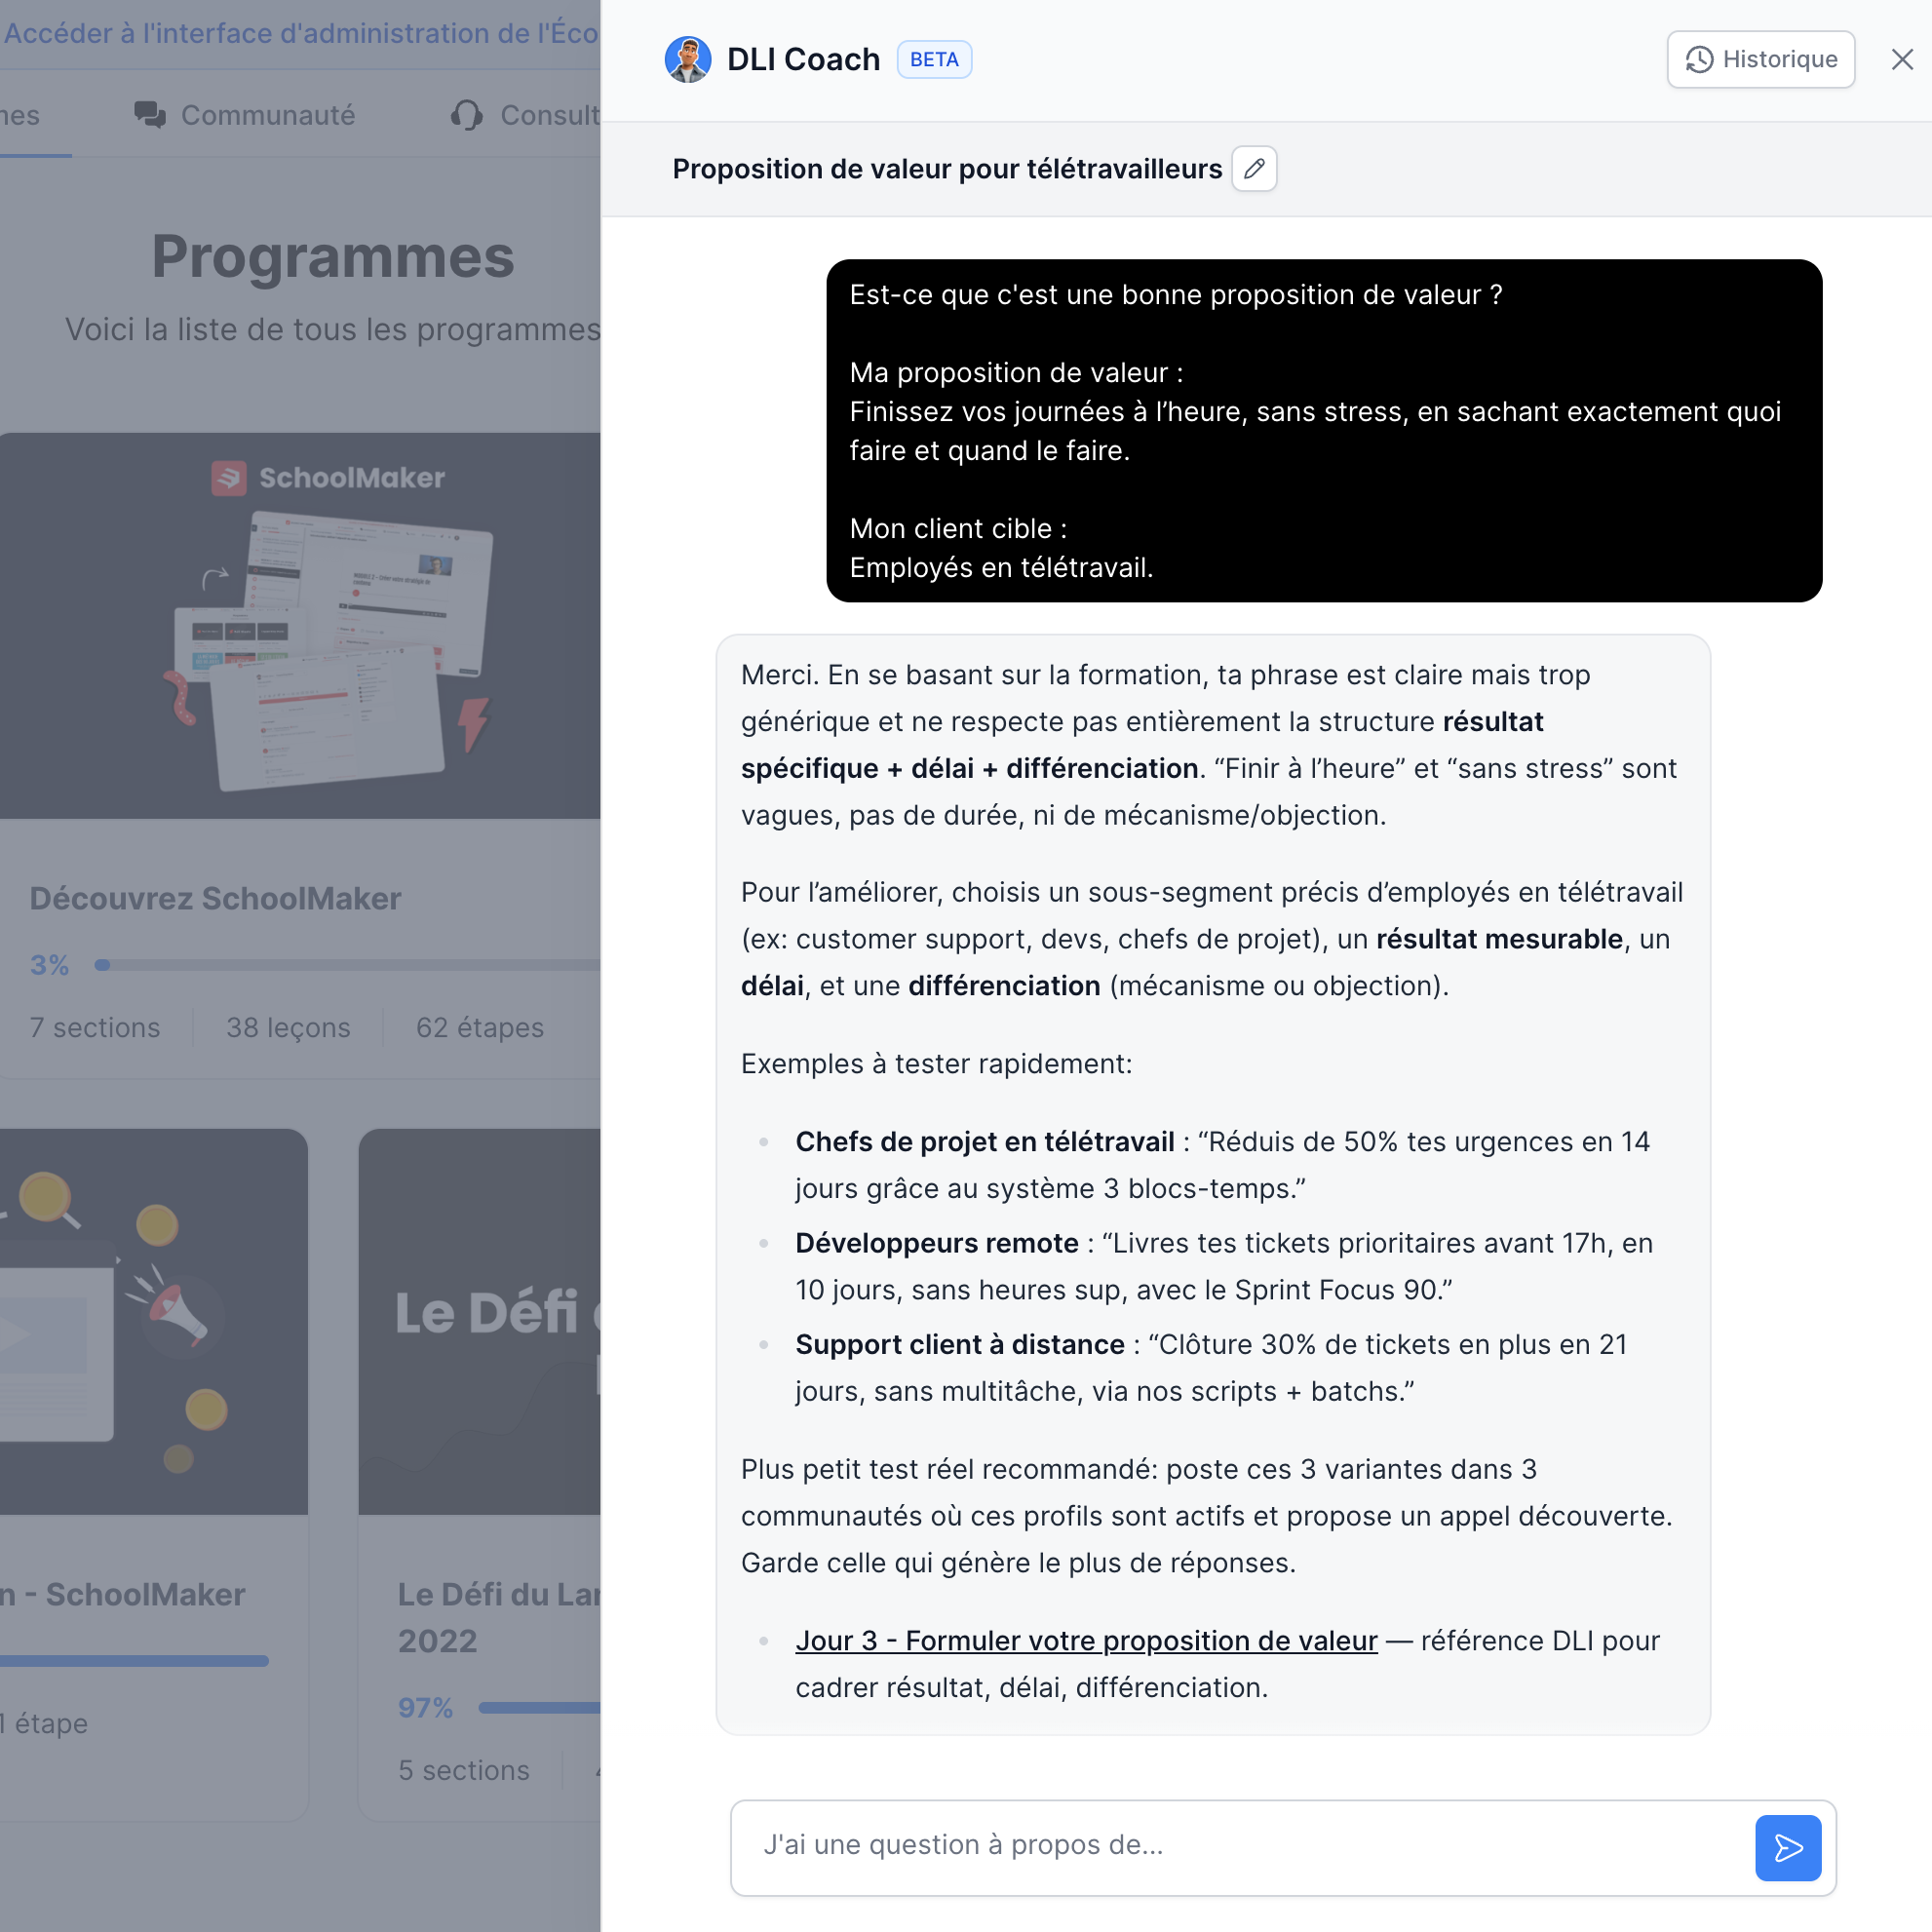Open the Communauté tab

pos(267,115)
